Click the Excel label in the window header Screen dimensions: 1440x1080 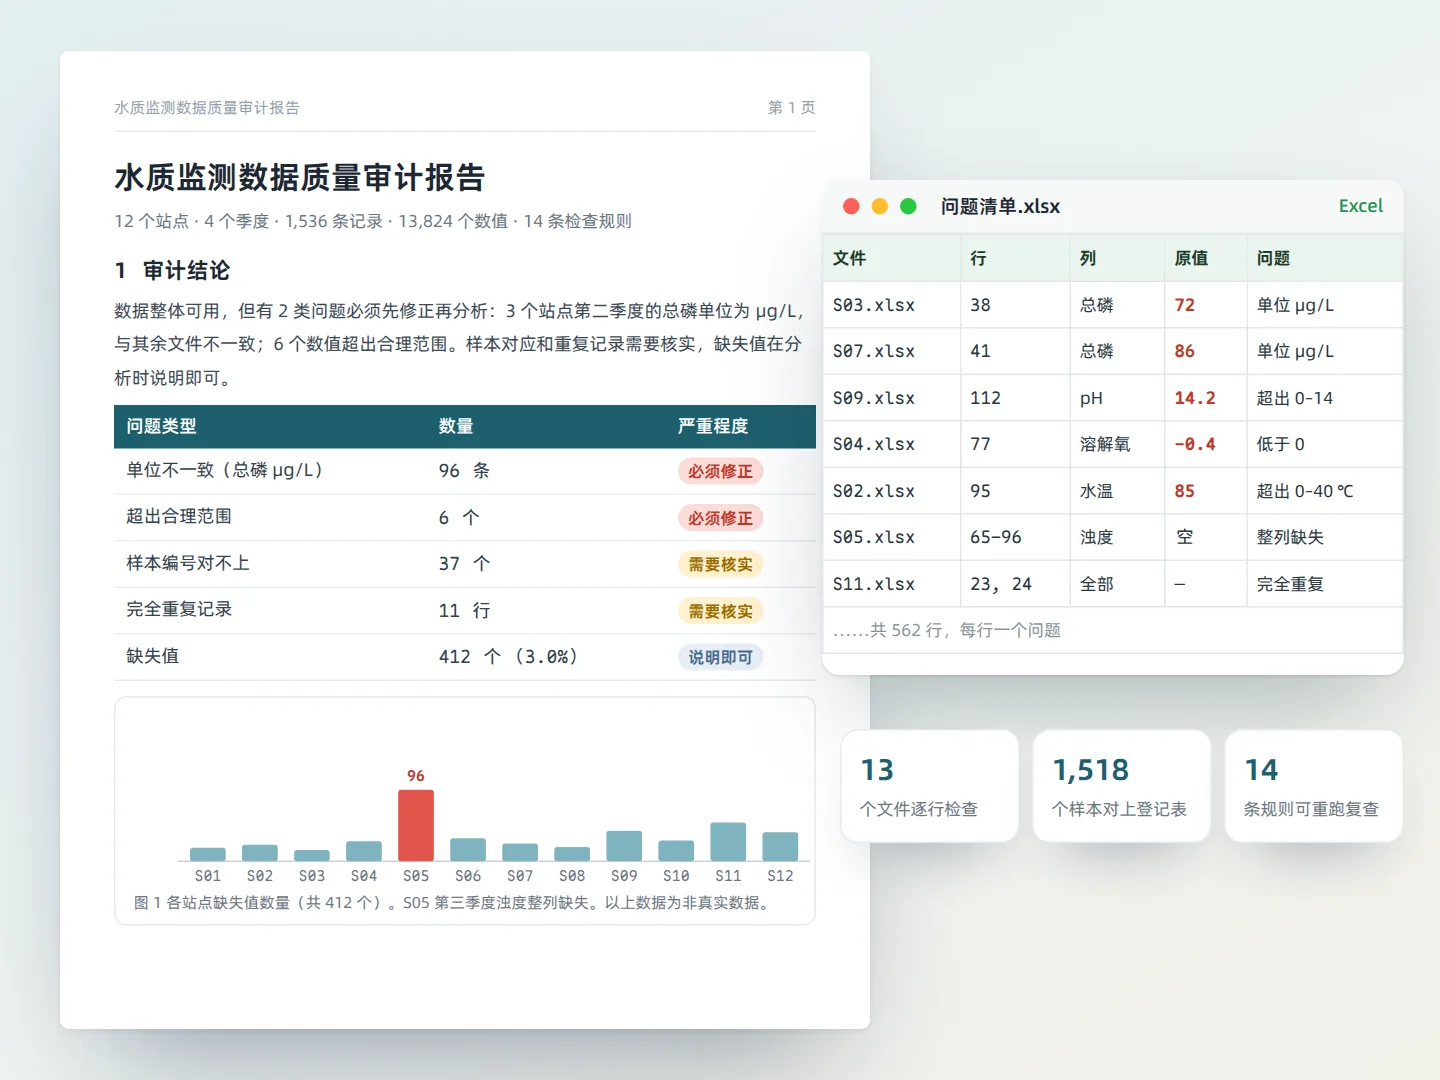click(x=1361, y=206)
